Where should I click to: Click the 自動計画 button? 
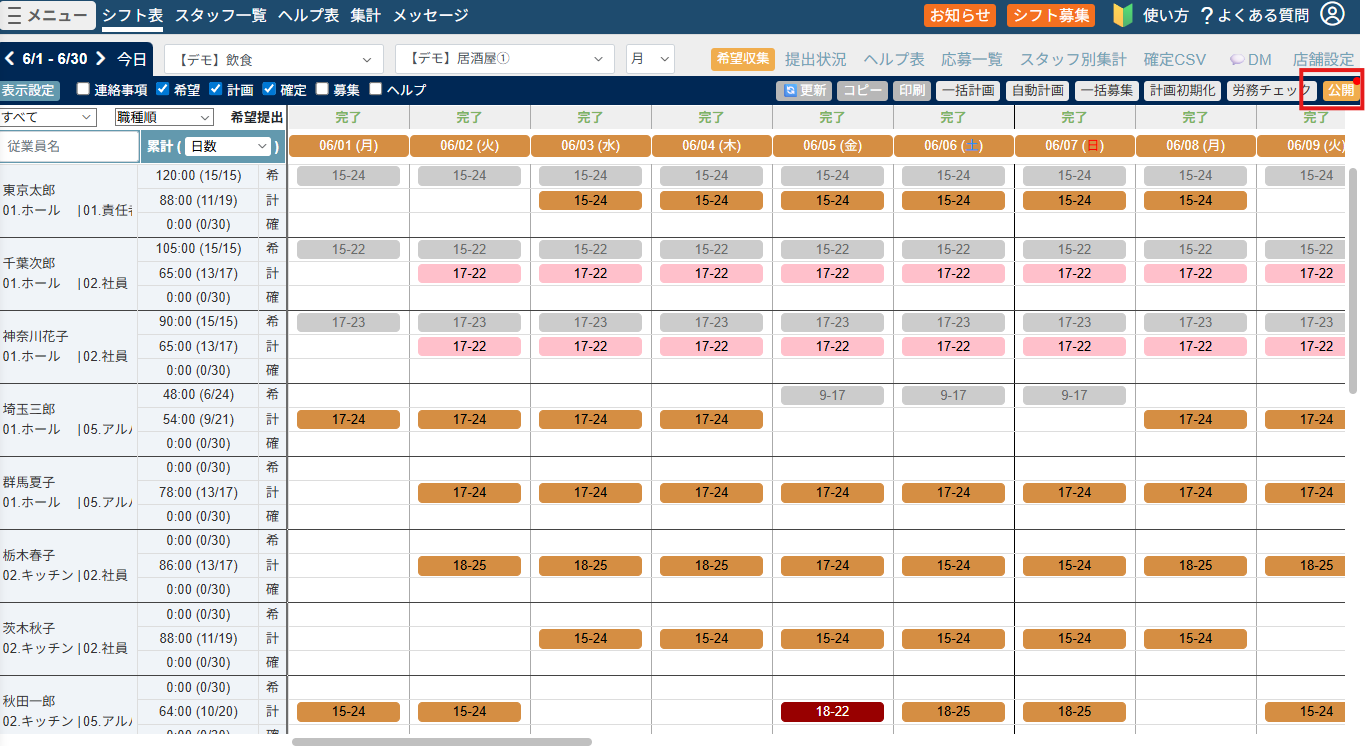coord(1037,90)
